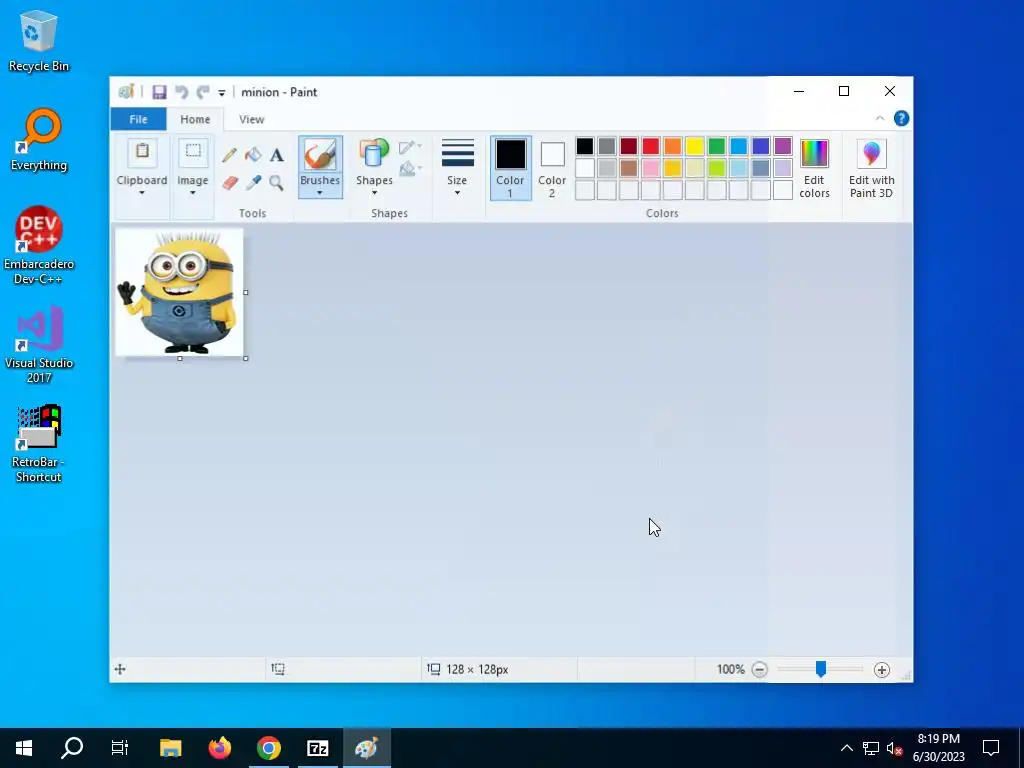The height and width of the screenshot is (768, 1024).
Task: Click the minion image on canvas
Action: coord(179,292)
